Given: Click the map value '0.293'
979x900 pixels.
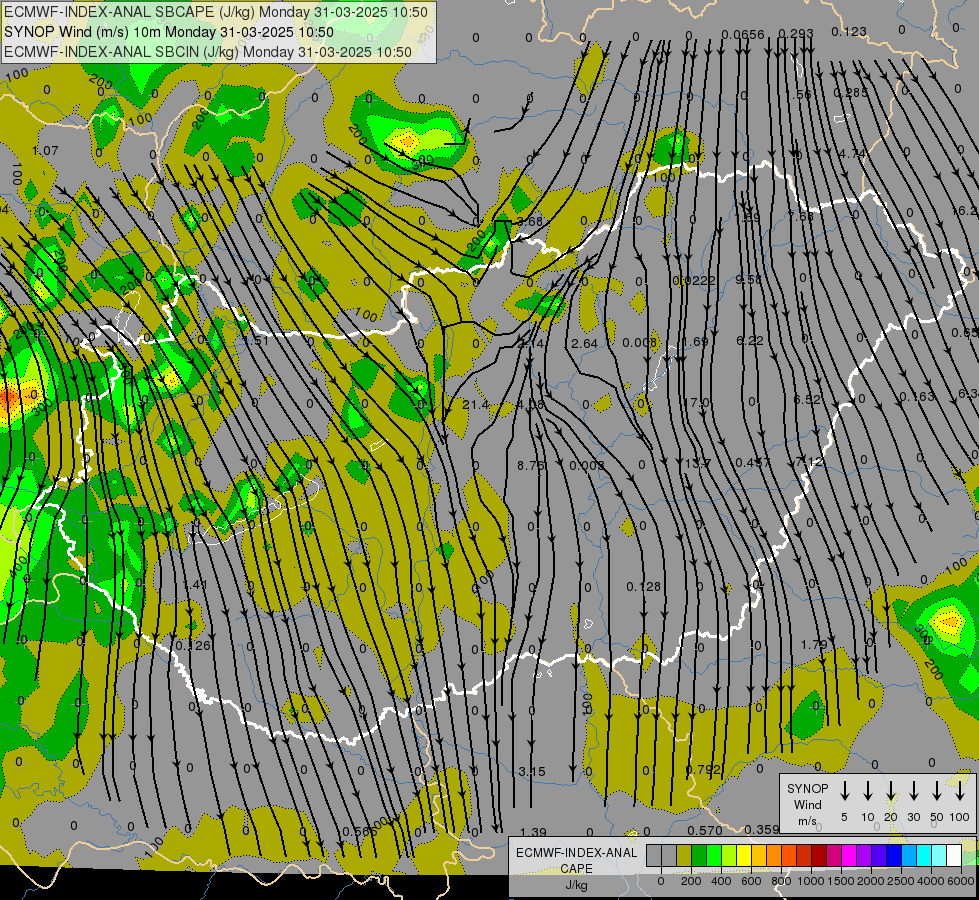Looking at the screenshot, I should (796, 34).
